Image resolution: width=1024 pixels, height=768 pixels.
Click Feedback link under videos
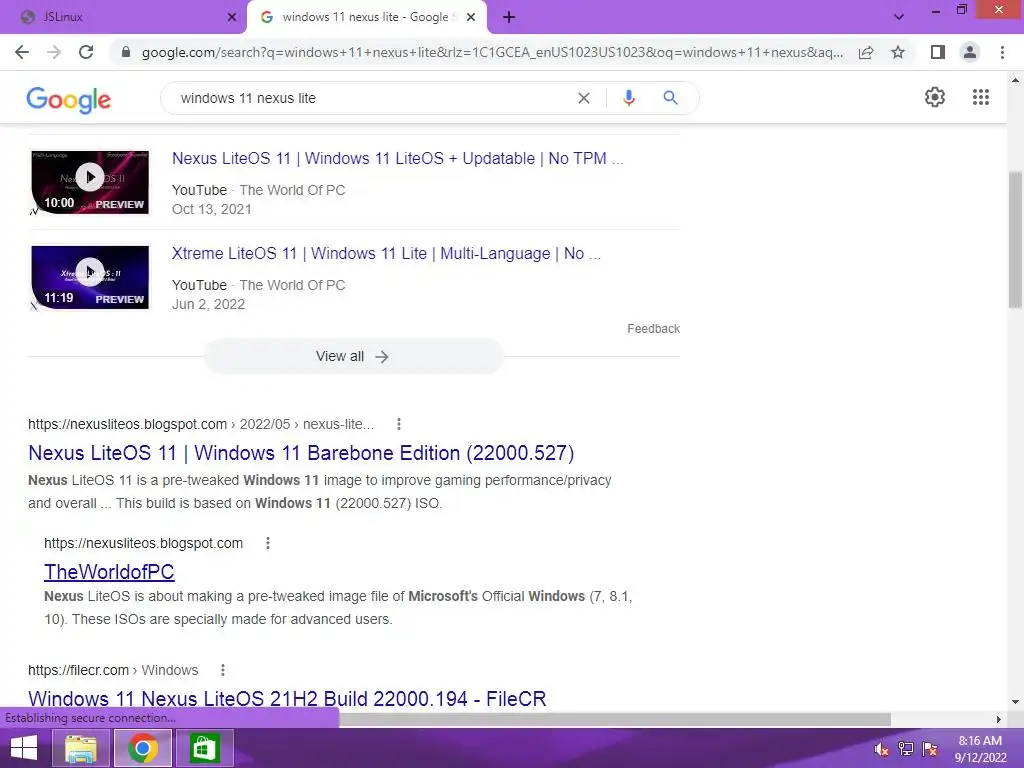653,328
